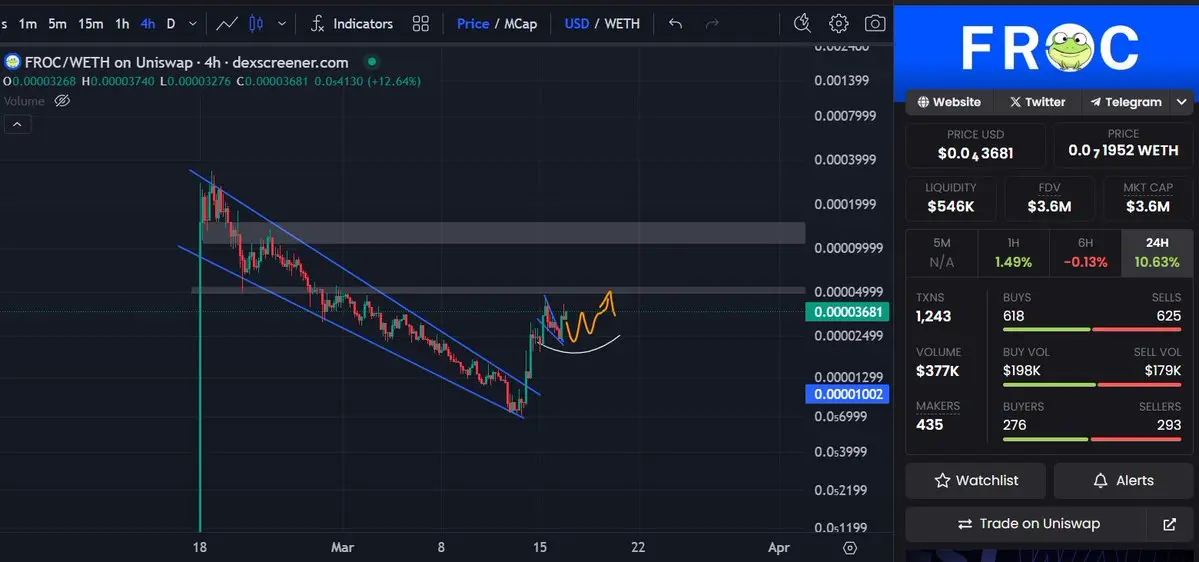The image size is (1199, 562).
Task: Open Uniswap trade in new tab icon
Action: (x=1169, y=524)
